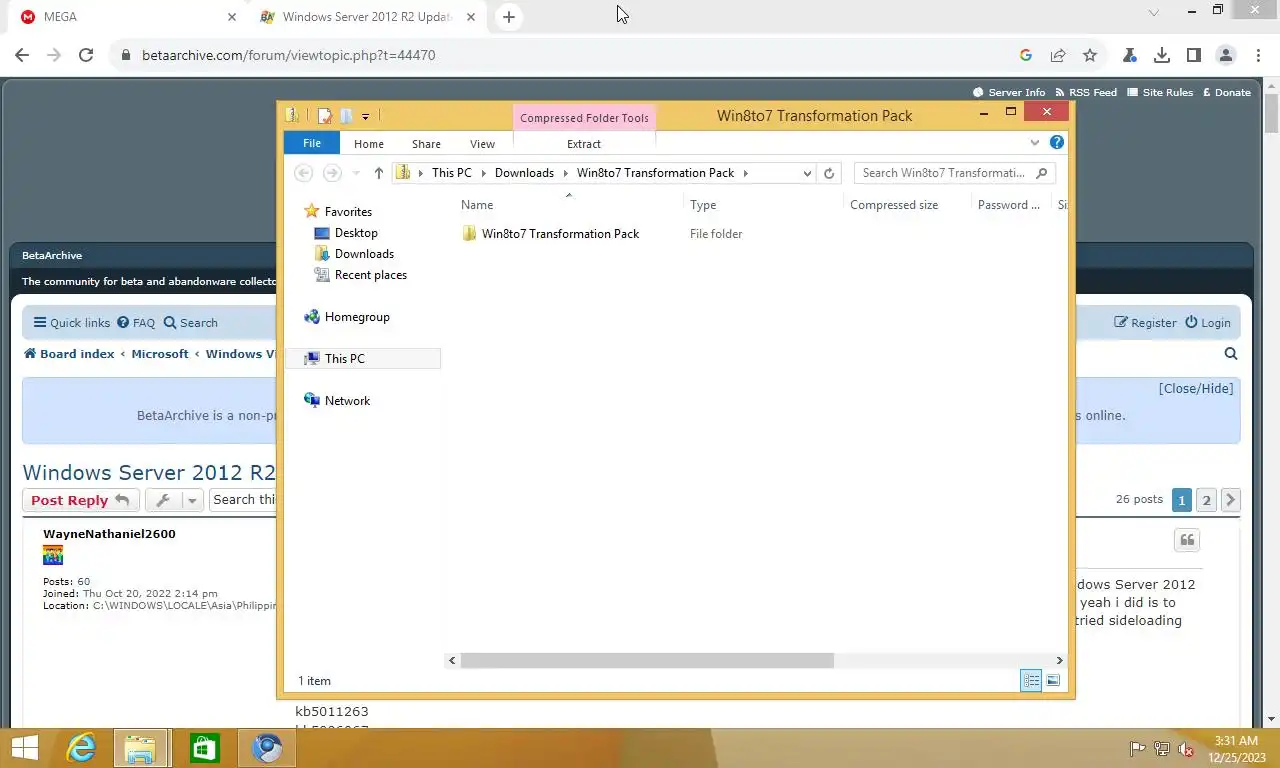Click the Share this page icon
This screenshot has width=1280, height=768.
point(1058,55)
